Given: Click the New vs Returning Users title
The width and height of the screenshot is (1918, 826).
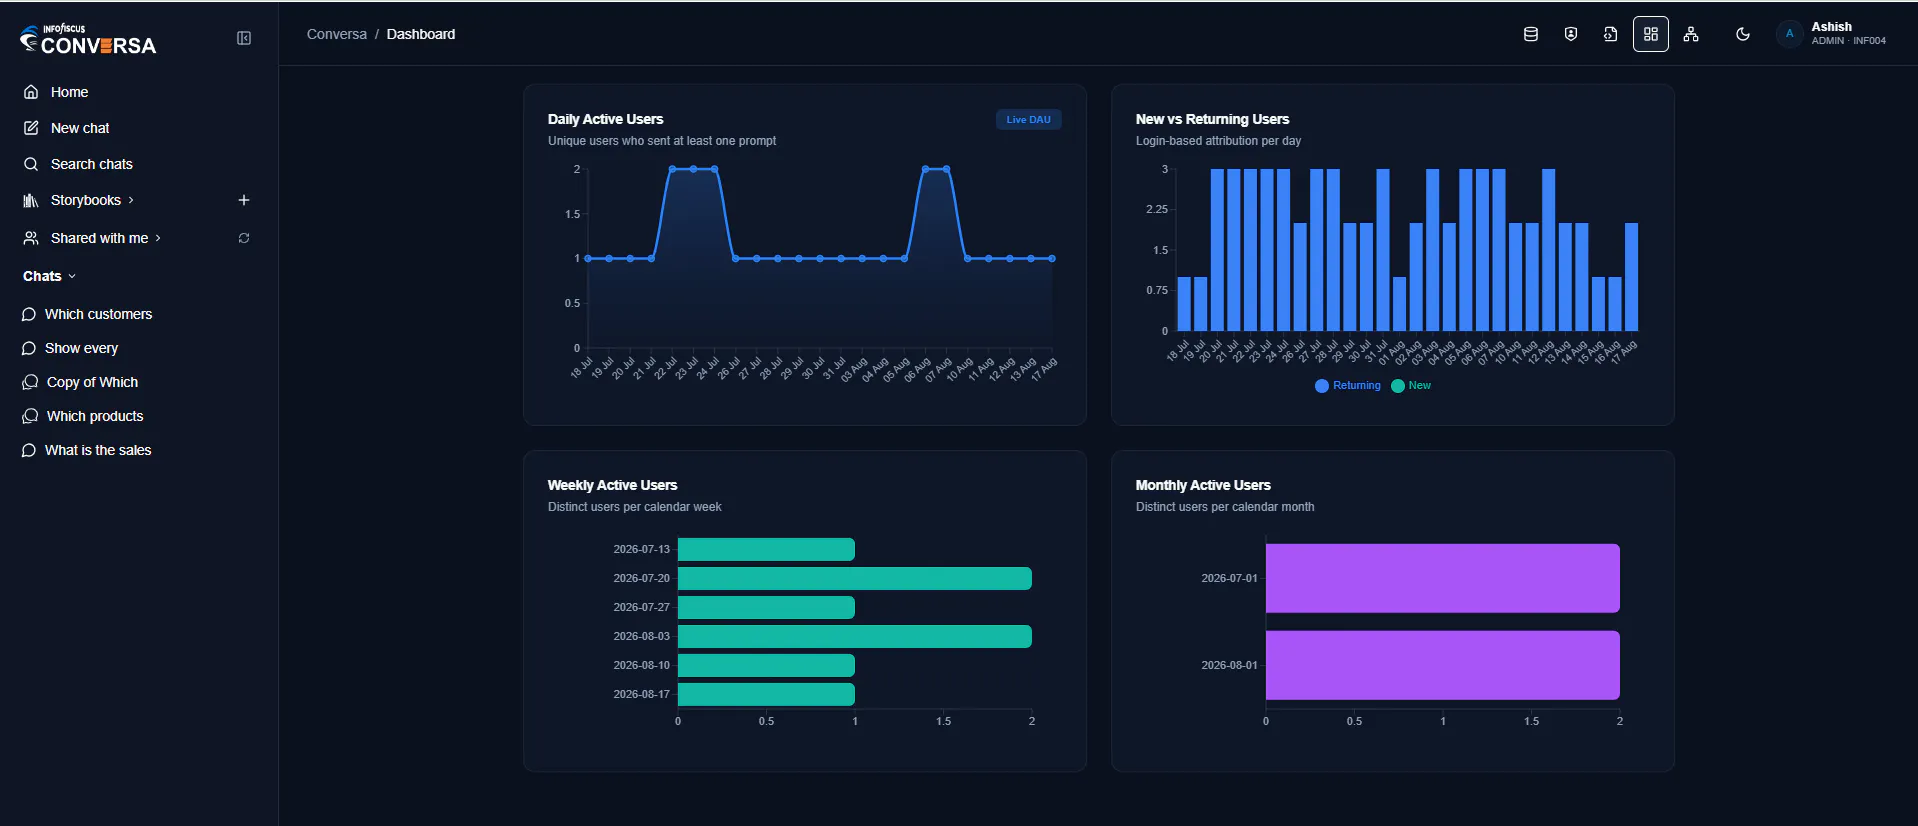Looking at the screenshot, I should point(1212,119).
